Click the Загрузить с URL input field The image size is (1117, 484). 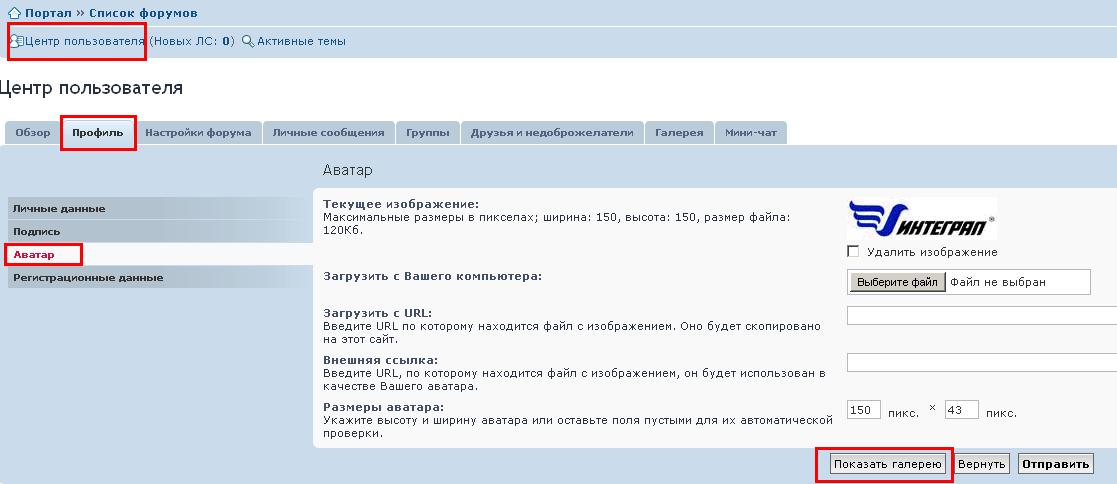coord(981,316)
